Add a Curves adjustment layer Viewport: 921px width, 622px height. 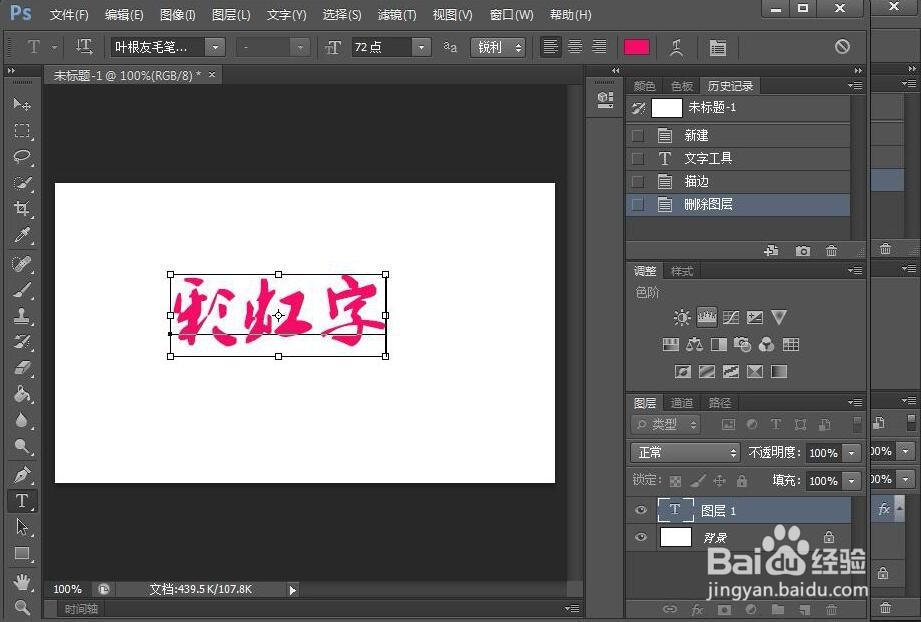click(731, 318)
